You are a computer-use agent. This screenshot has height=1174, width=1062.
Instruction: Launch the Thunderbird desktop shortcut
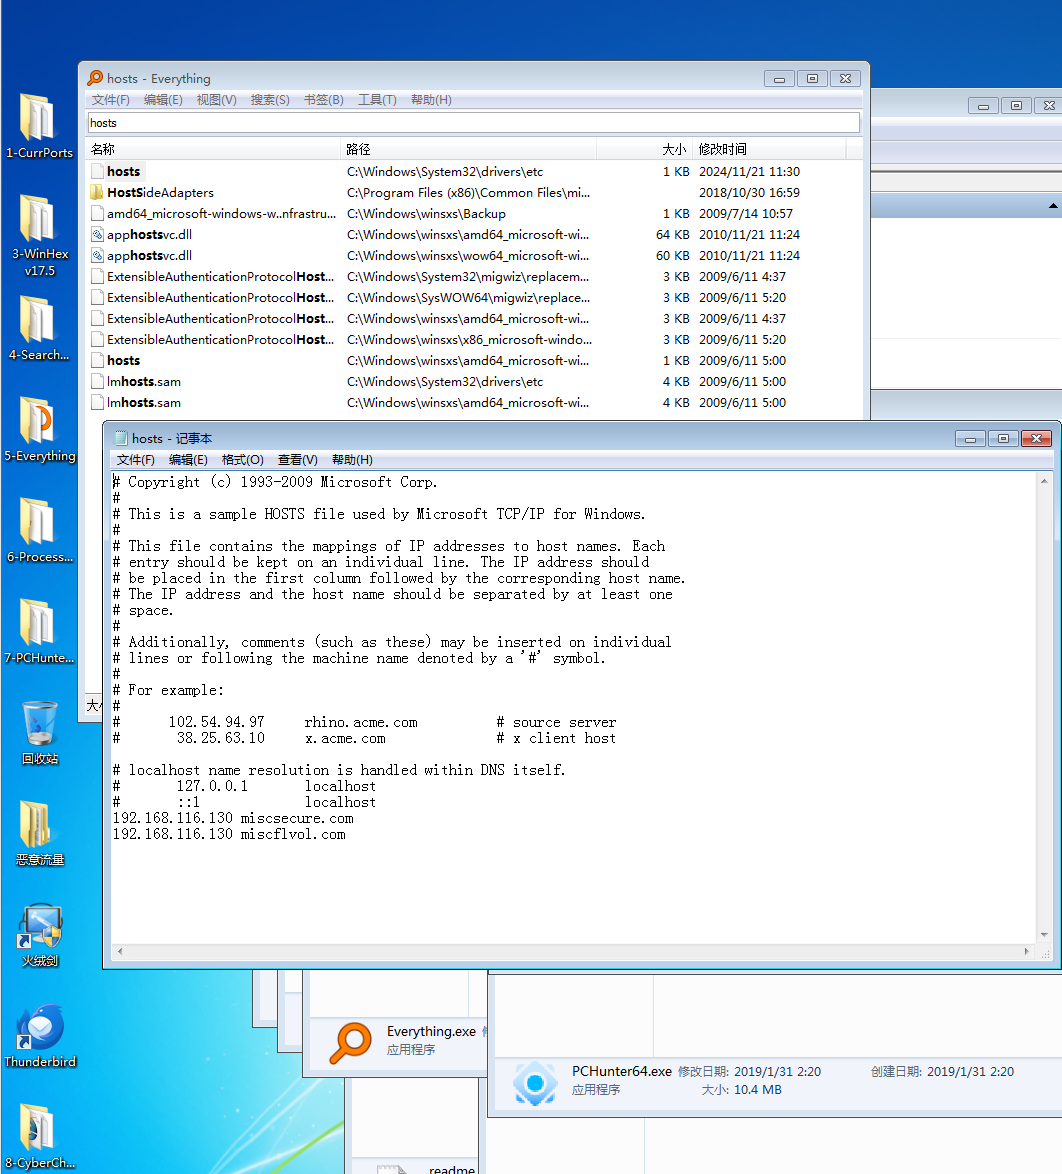pyautogui.click(x=39, y=1035)
